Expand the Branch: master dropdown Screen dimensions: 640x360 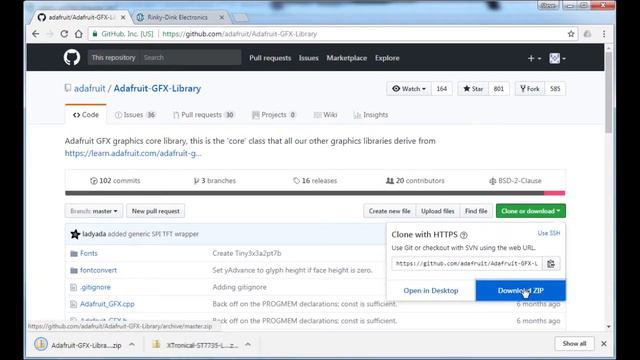[94, 211]
